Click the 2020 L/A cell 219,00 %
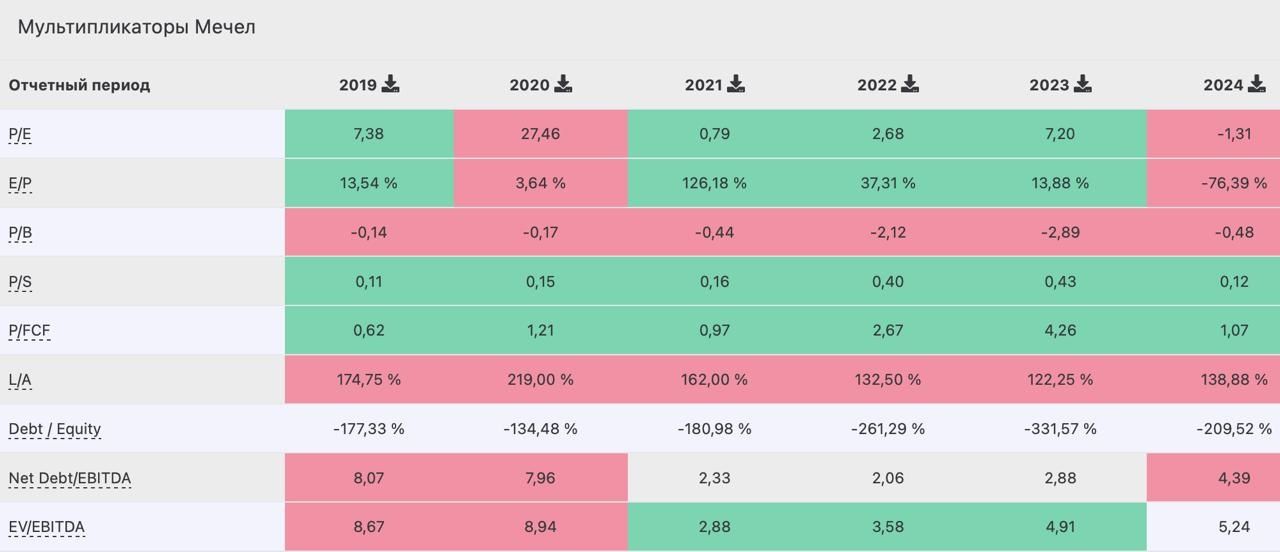The width and height of the screenshot is (1280, 552). click(540, 380)
